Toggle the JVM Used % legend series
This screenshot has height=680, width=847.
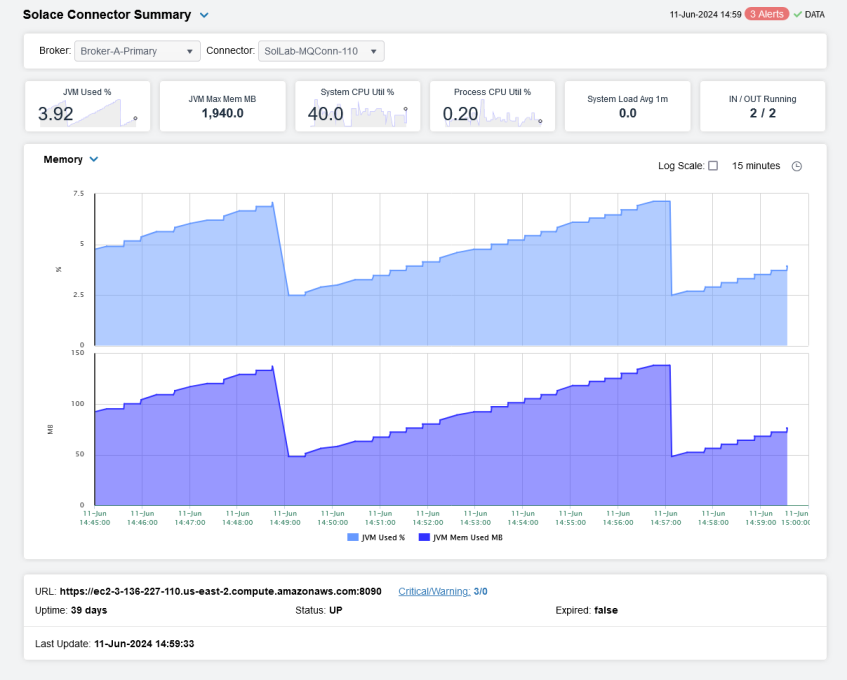[376, 538]
